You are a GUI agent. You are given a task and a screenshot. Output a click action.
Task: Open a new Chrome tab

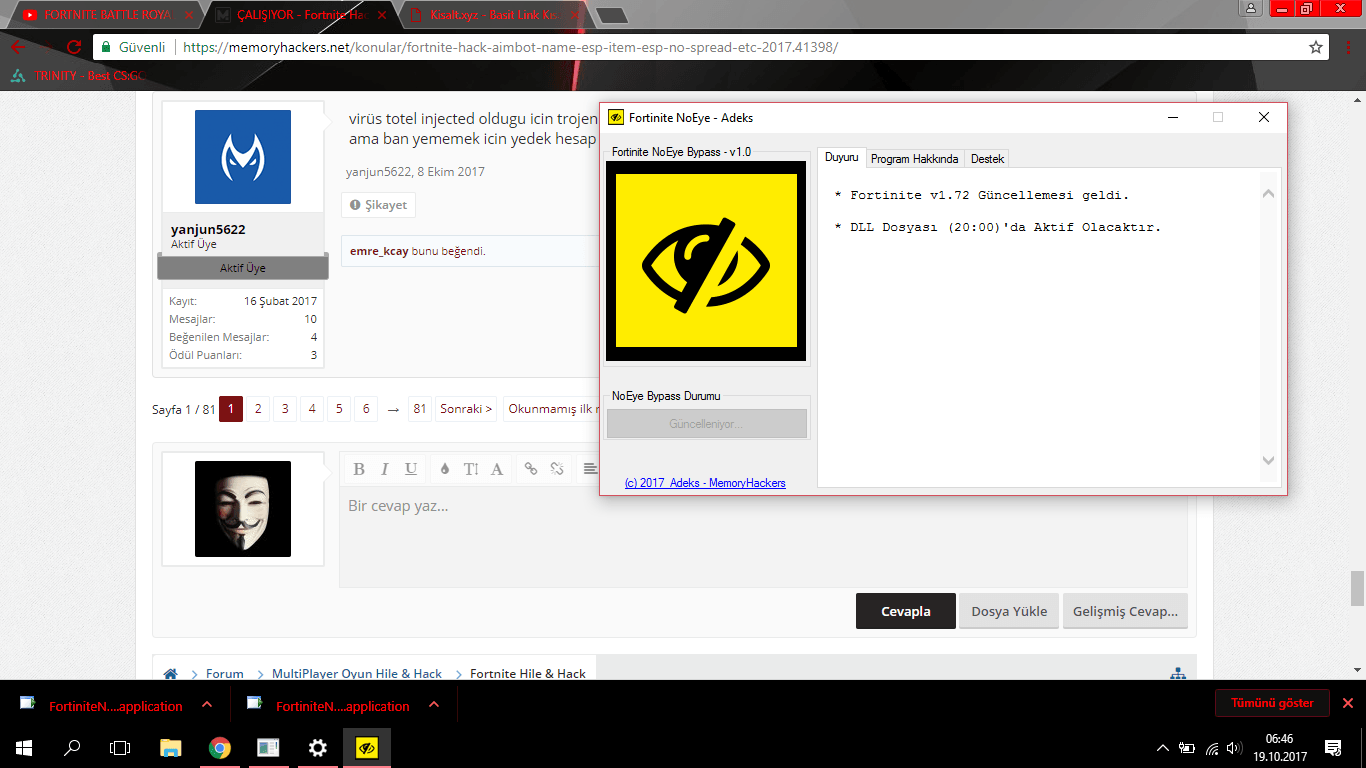click(x=611, y=15)
